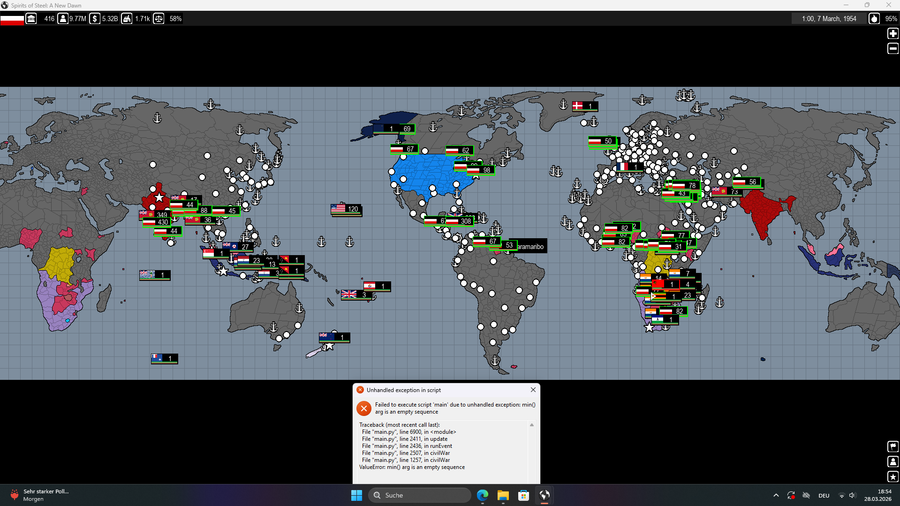
Task: Click the taskbar Suche search box
Action: (x=420, y=495)
